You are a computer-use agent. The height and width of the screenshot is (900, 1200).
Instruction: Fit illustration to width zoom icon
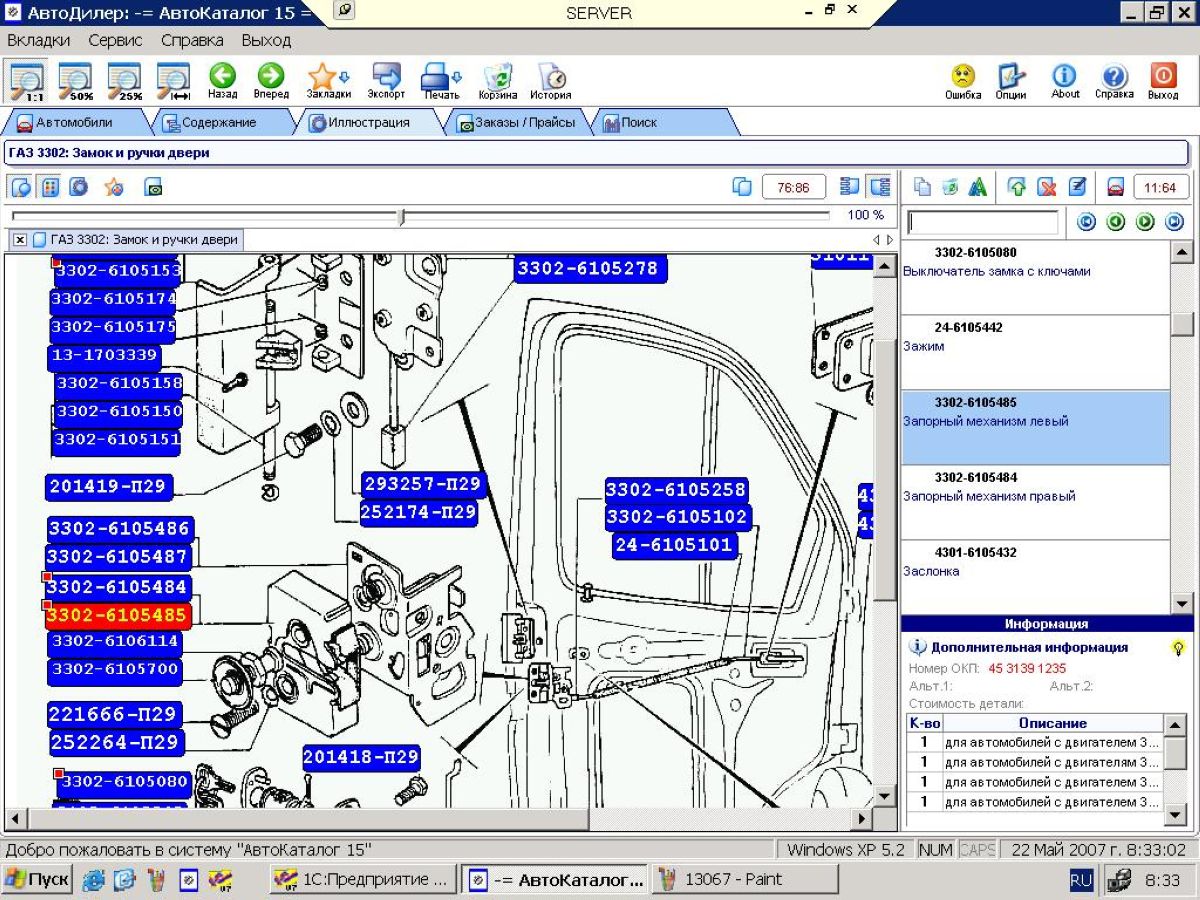(173, 81)
